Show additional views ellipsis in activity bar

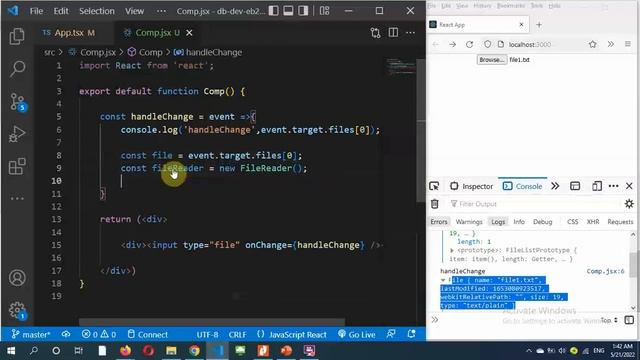17,198
